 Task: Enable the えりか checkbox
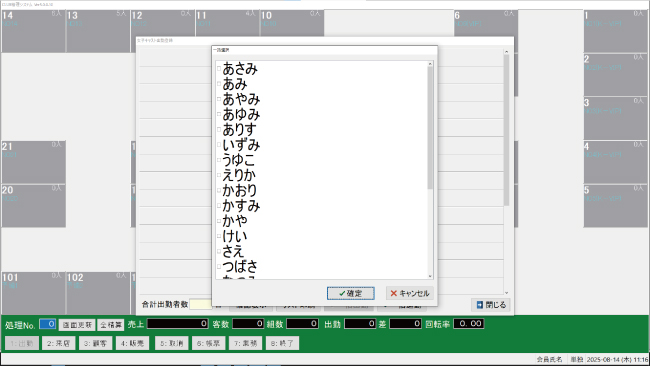click(x=218, y=175)
